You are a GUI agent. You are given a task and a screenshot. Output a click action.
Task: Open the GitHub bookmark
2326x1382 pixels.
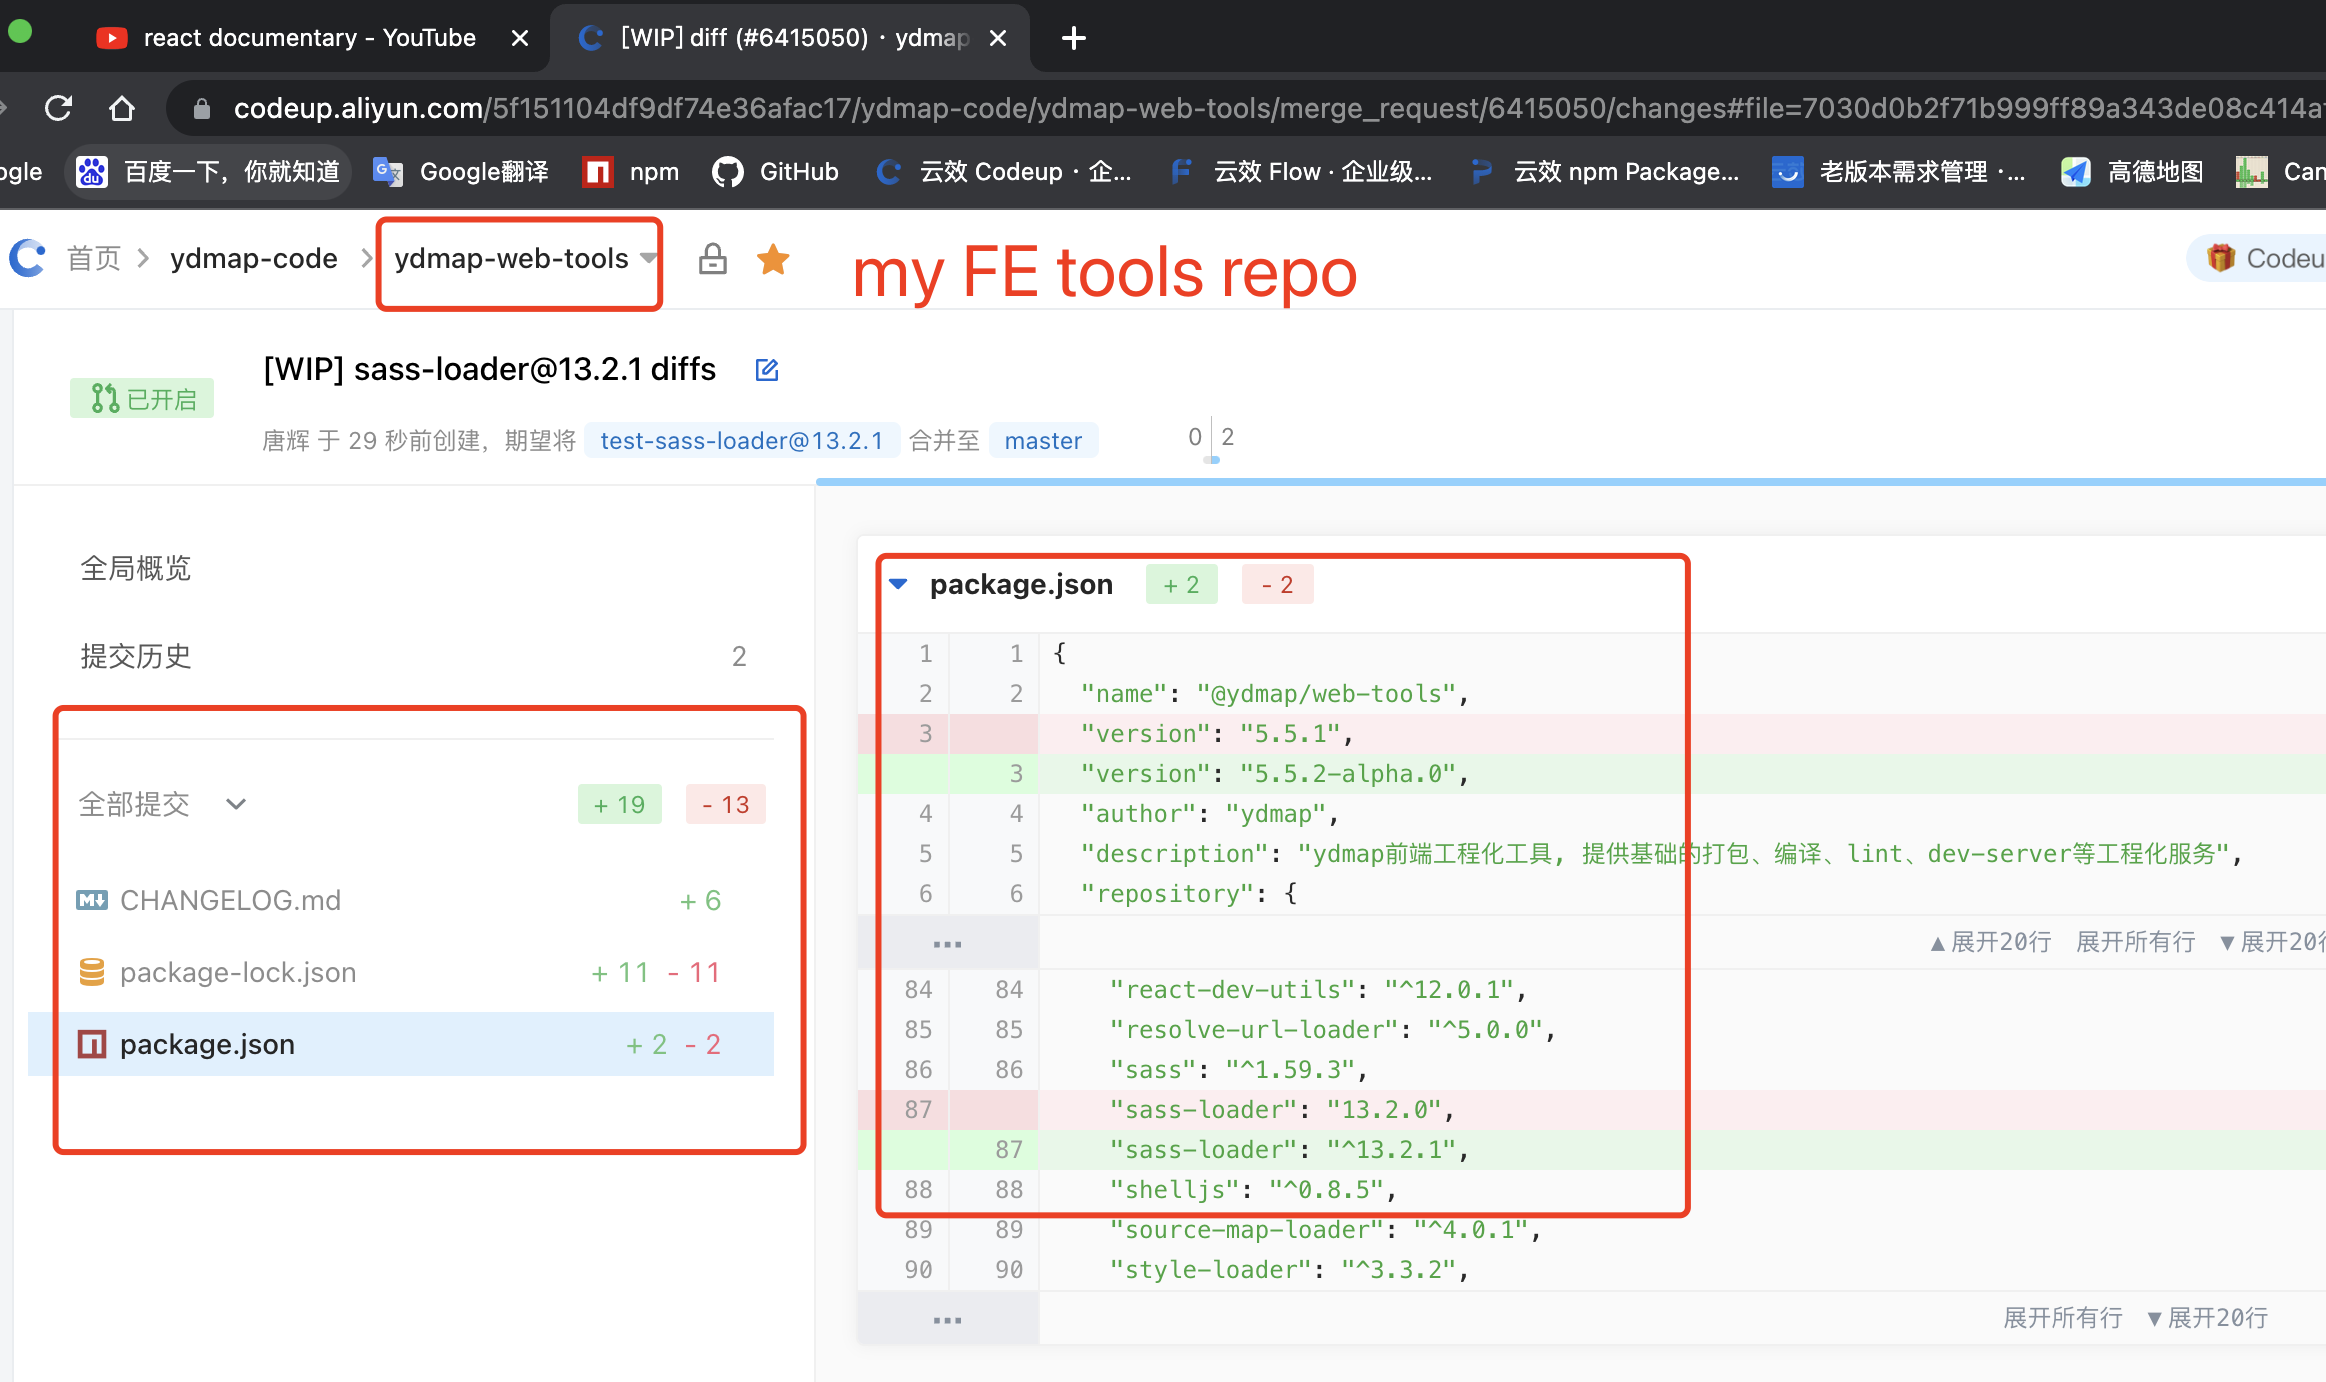pyautogui.click(x=776, y=172)
